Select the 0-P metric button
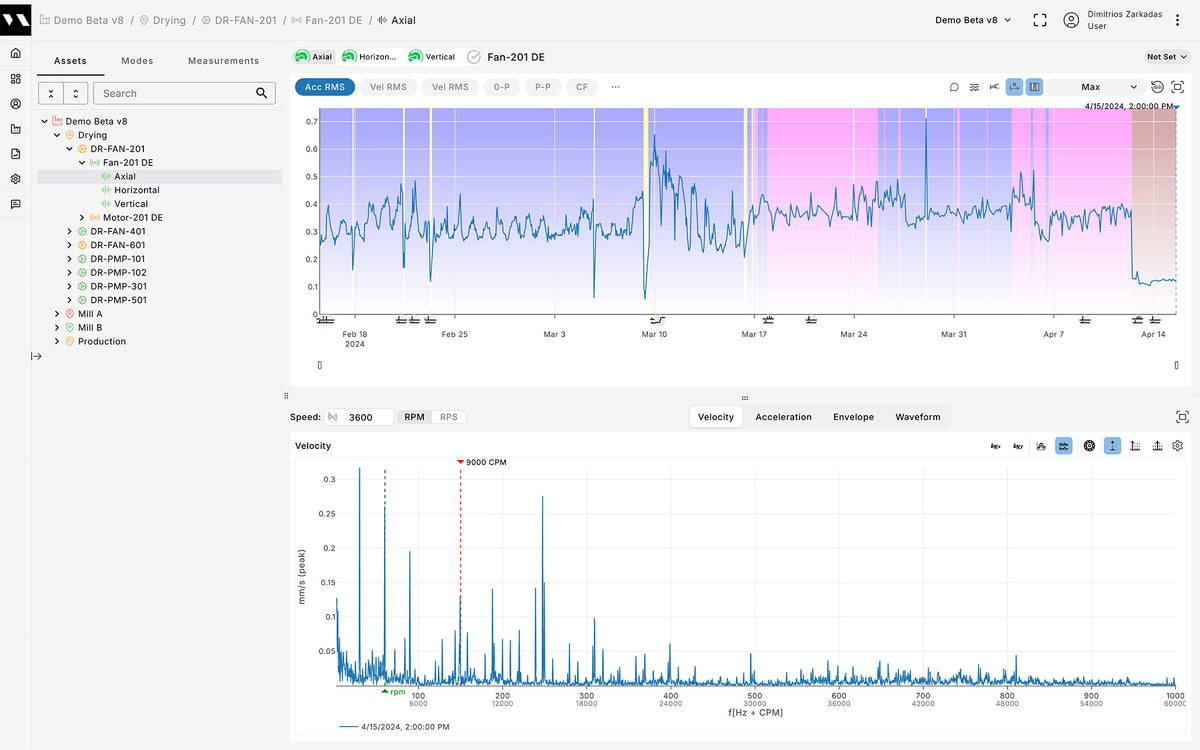This screenshot has height=750, width=1200. [x=502, y=87]
